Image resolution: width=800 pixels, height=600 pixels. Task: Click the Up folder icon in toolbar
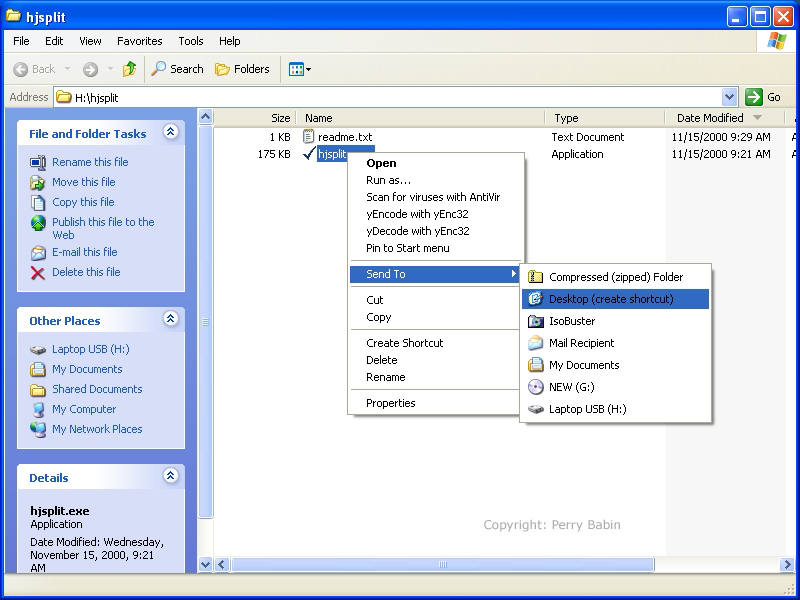point(130,69)
